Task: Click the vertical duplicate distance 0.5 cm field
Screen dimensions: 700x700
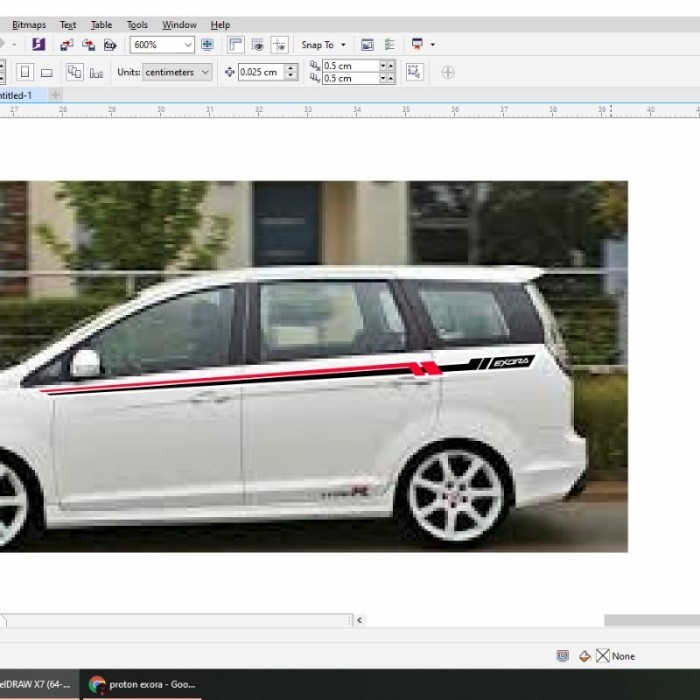Action: tap(350, 78)
